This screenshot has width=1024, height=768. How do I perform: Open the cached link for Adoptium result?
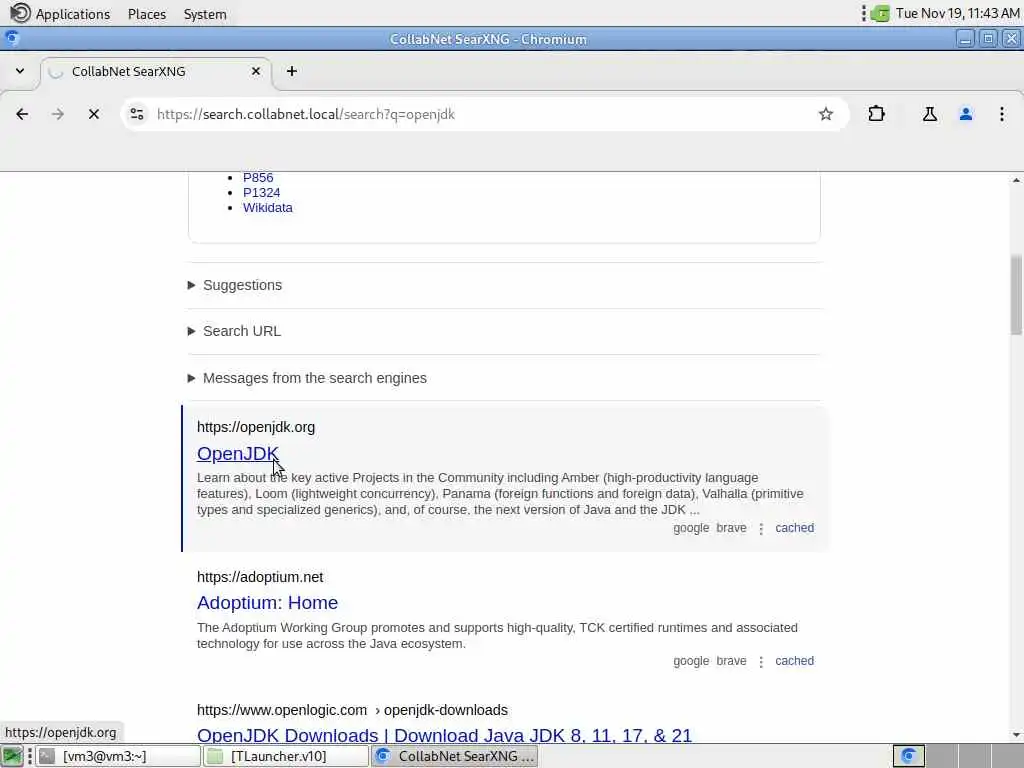[x=794, y=661]
